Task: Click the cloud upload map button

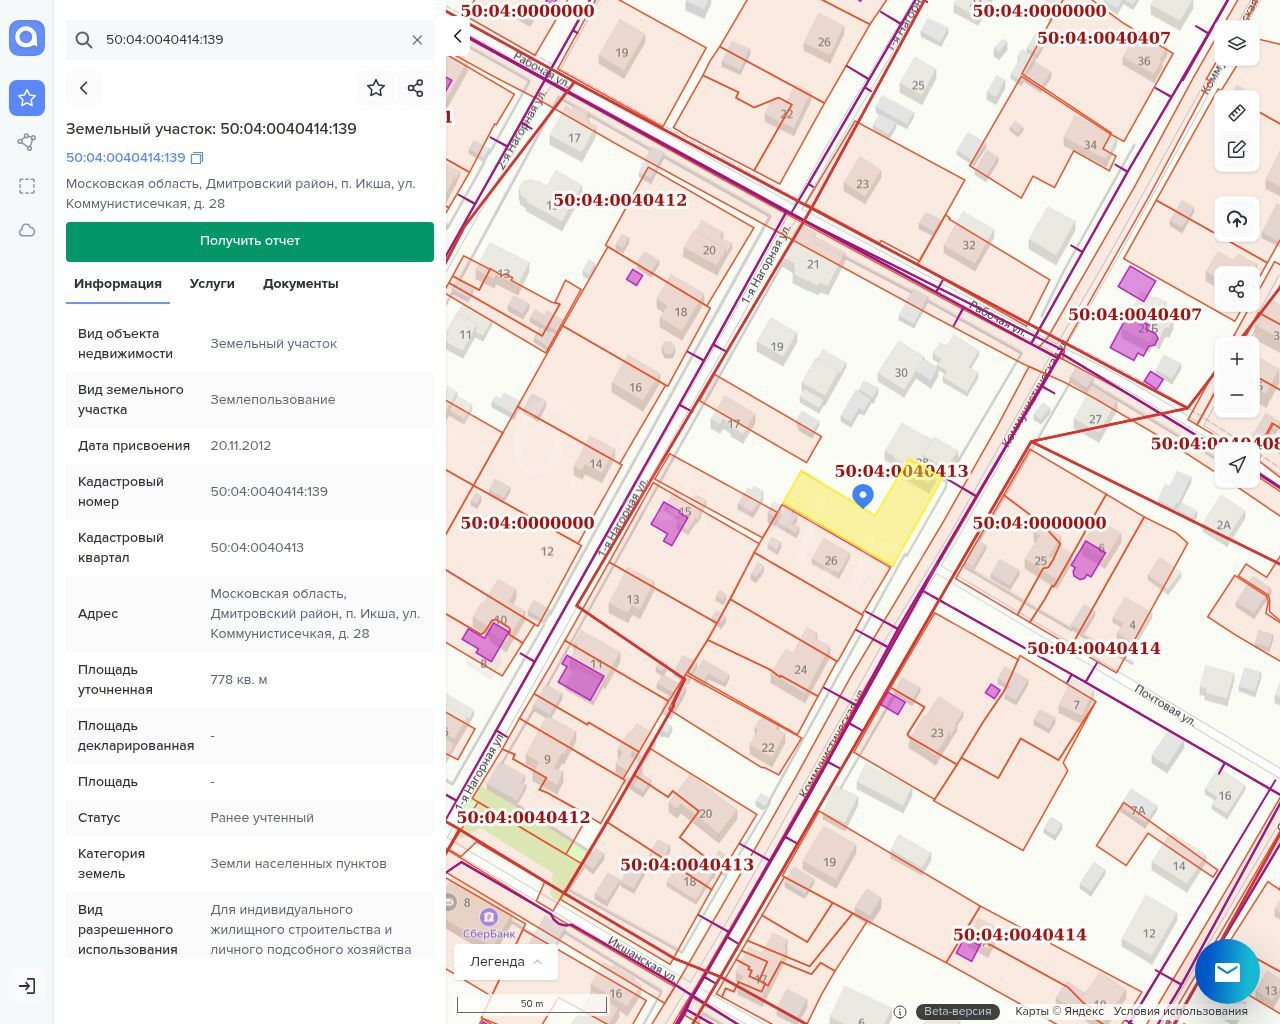Action: click(1237, 219)
